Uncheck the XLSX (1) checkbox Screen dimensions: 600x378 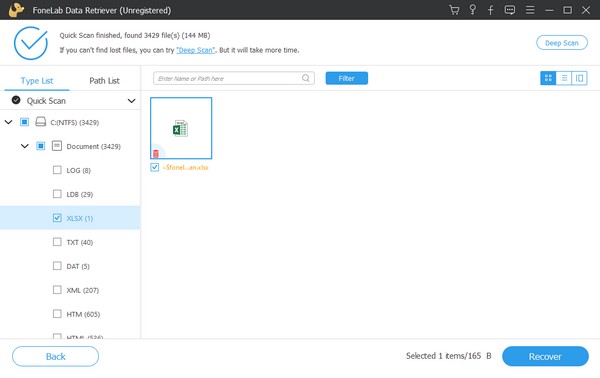point(57,218)
